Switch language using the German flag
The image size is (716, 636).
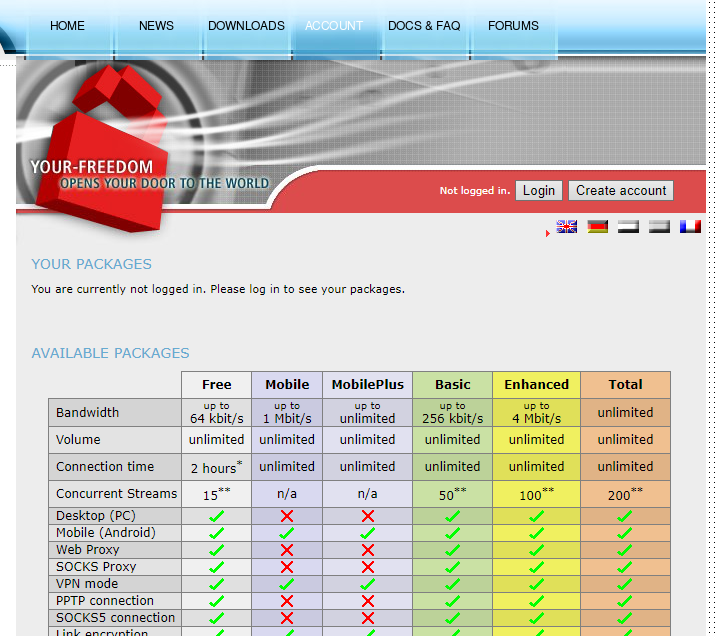(597, 226)
